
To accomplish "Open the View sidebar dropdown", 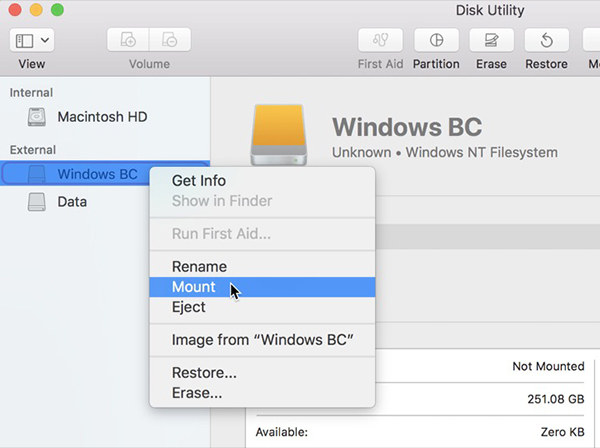I will click(x=32, y=40).
